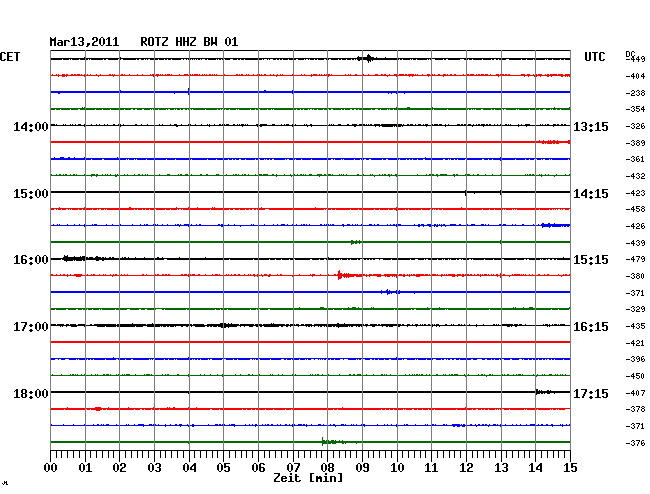Click the 06 minute axis label

point(258,468)
